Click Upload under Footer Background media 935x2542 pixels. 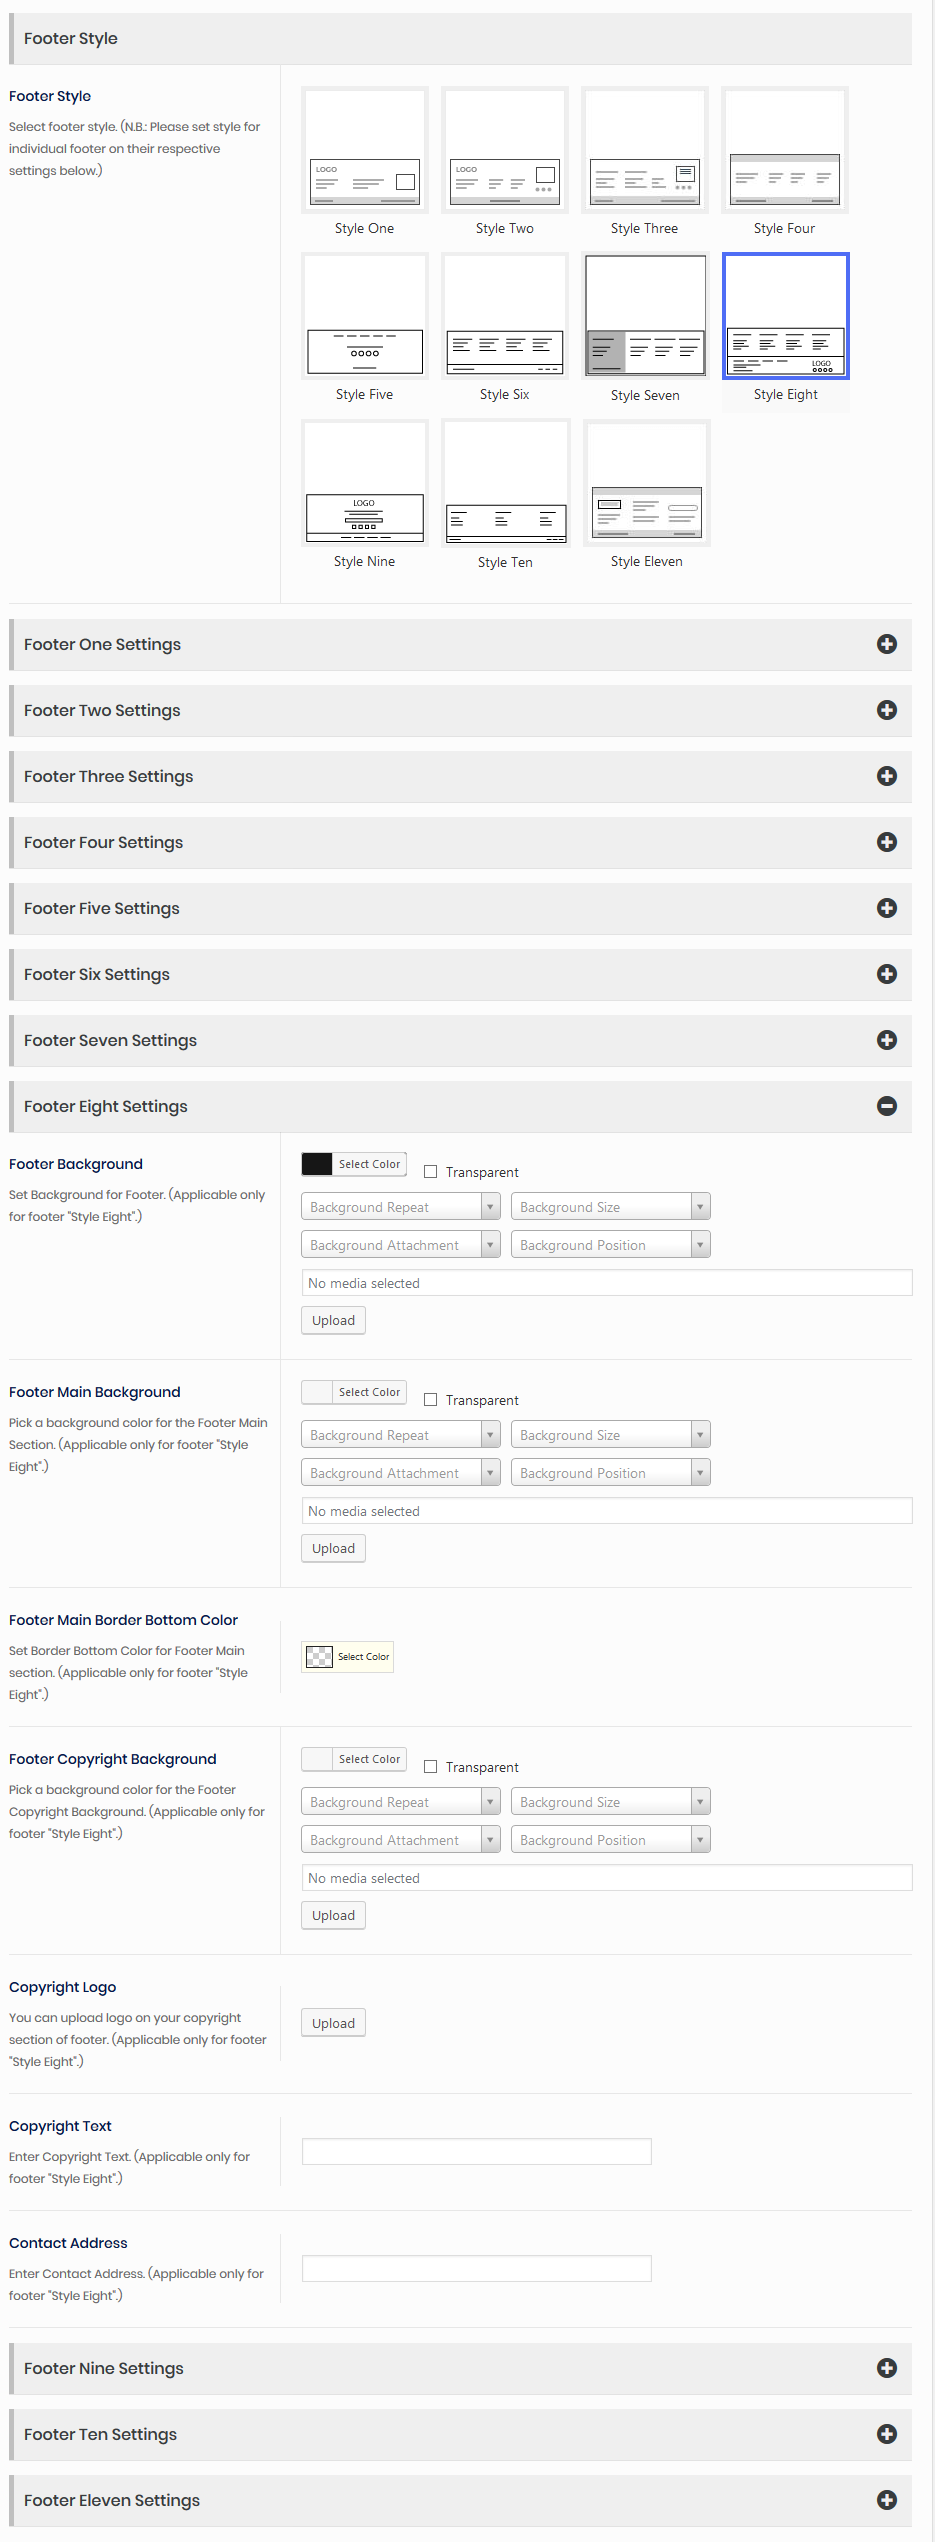333,1321
